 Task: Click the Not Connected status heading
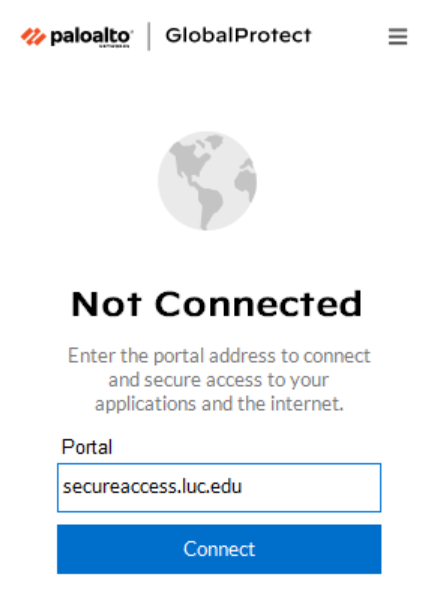click(217, 304)
